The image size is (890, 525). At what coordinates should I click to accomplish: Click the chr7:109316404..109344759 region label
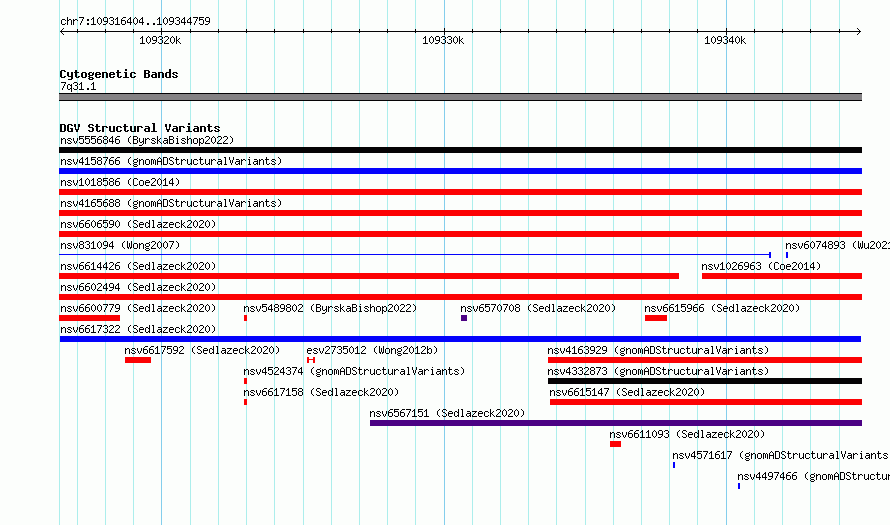(135, 21)
